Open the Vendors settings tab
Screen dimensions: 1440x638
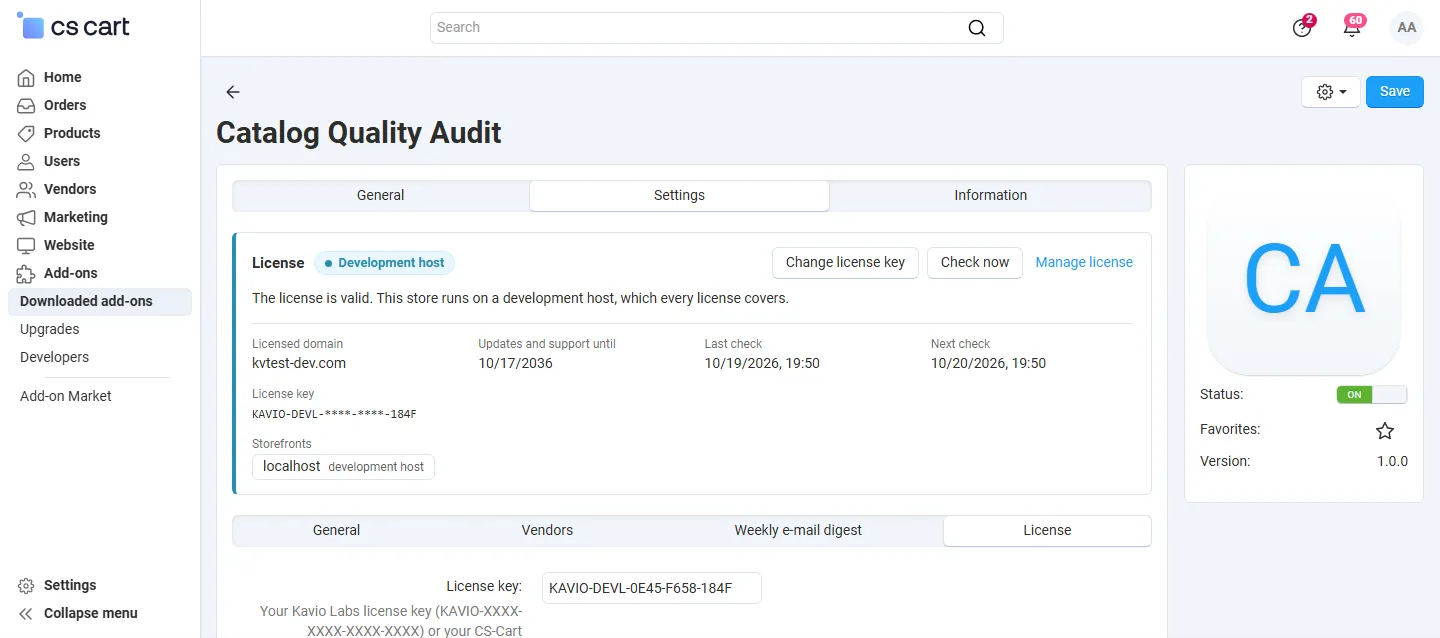point(548,531)
